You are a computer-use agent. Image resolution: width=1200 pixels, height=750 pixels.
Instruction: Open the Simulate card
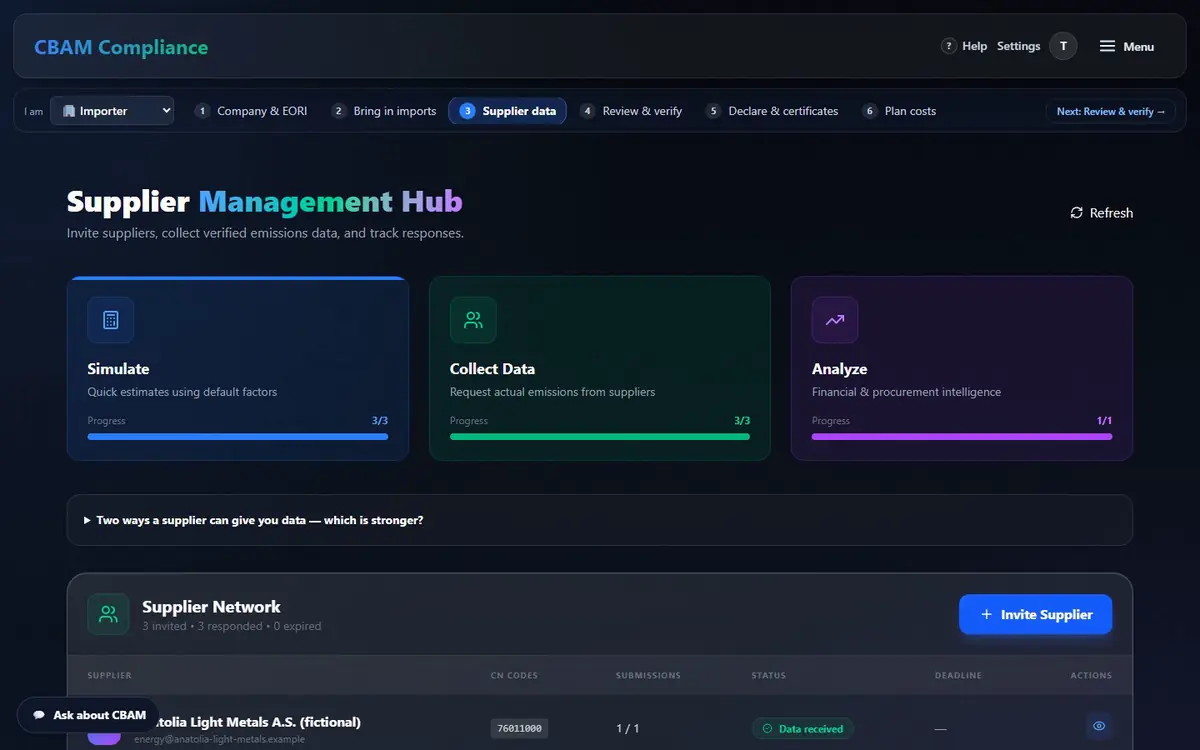pyautogui.click(x=238, y=368)
